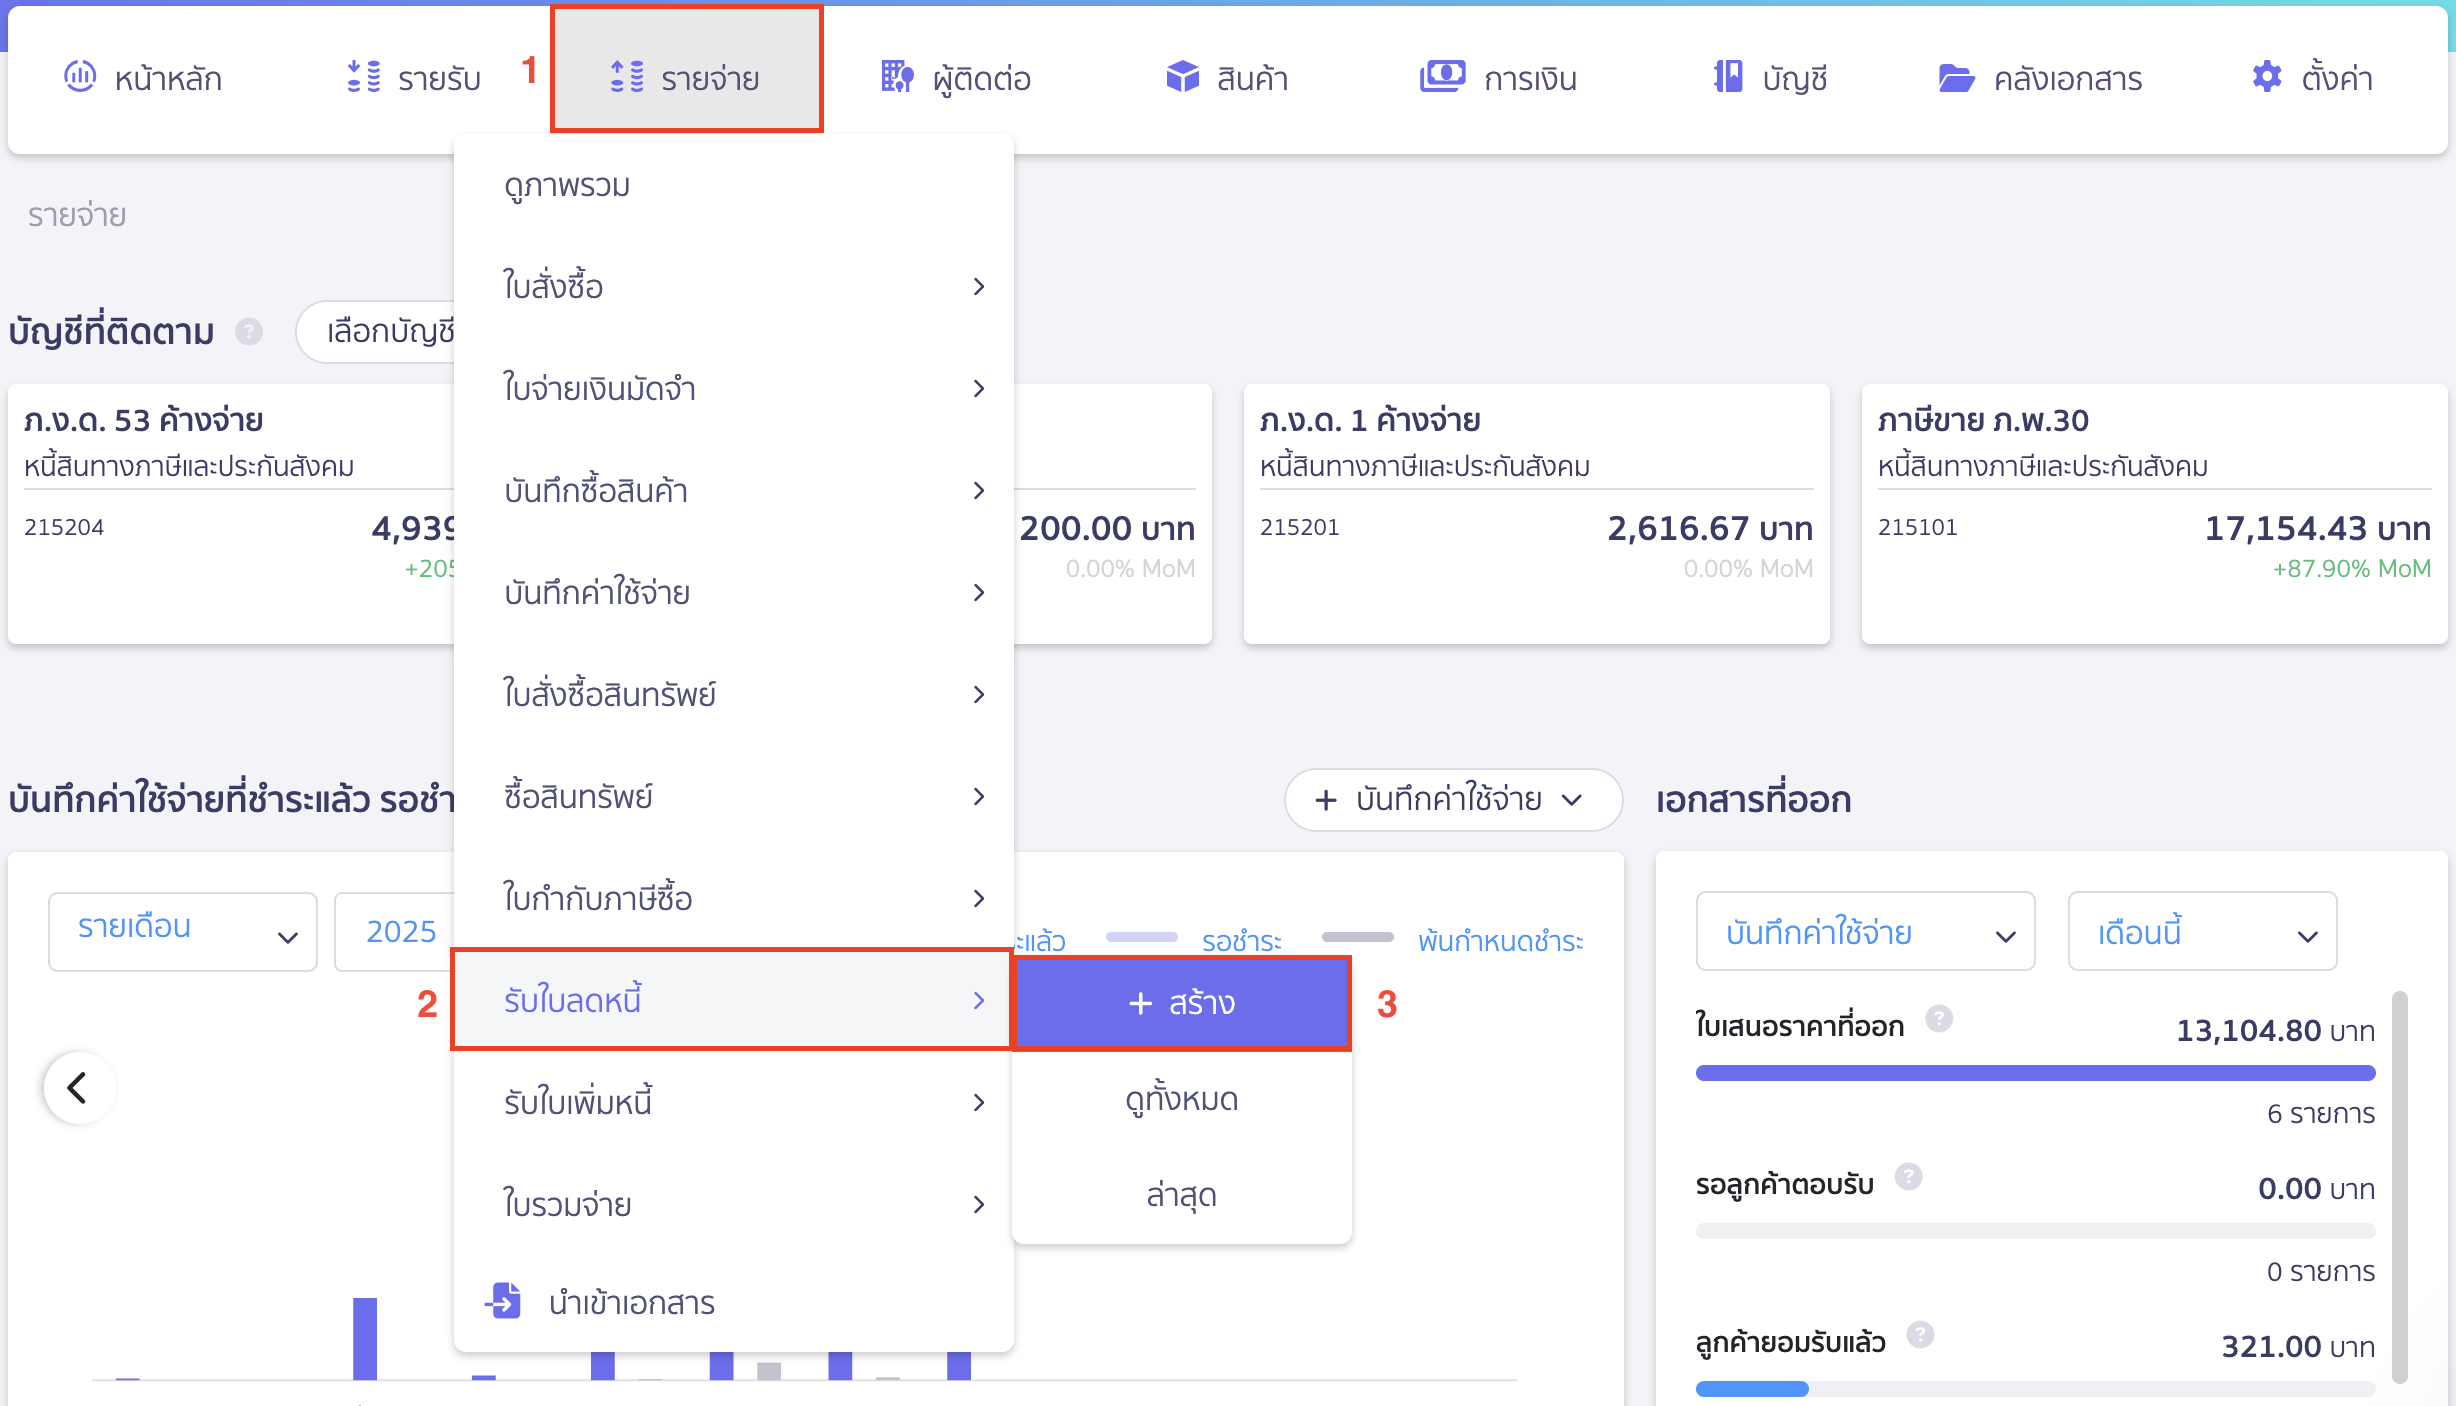This screenshot has height=1406, width=2456.
Task: Click ล่าสุด in the submenu
Action: coord(1182,1194)
